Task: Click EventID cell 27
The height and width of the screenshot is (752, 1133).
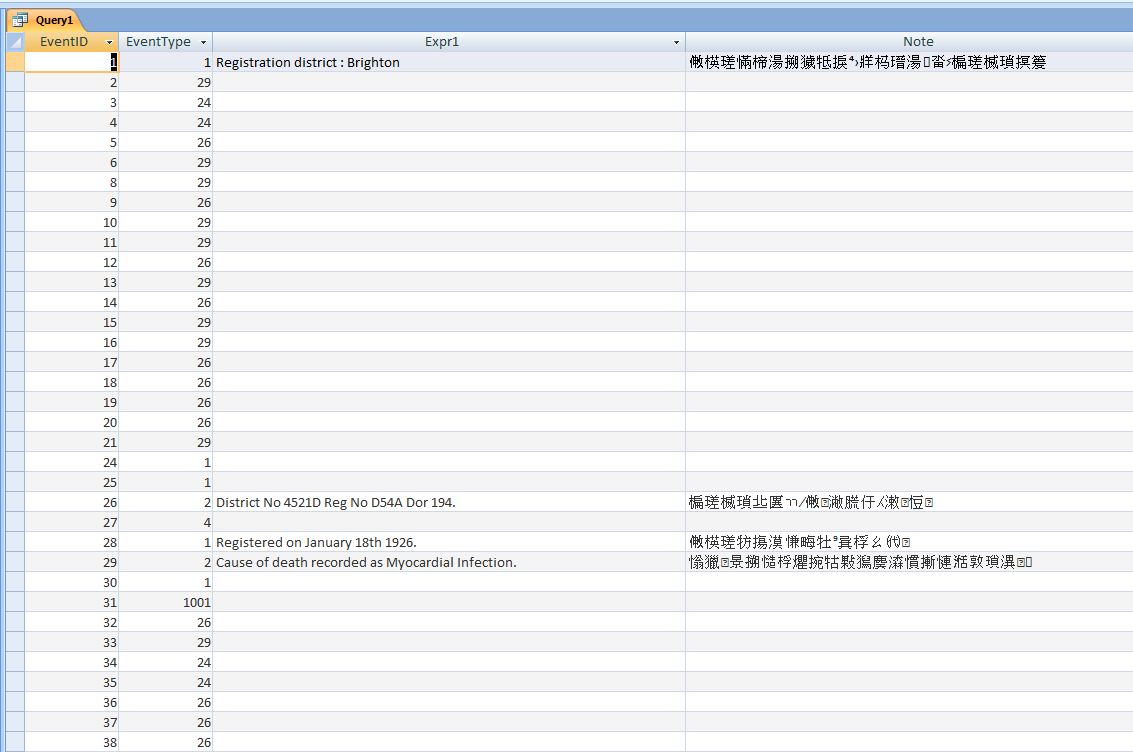Action: pos(72,522)
